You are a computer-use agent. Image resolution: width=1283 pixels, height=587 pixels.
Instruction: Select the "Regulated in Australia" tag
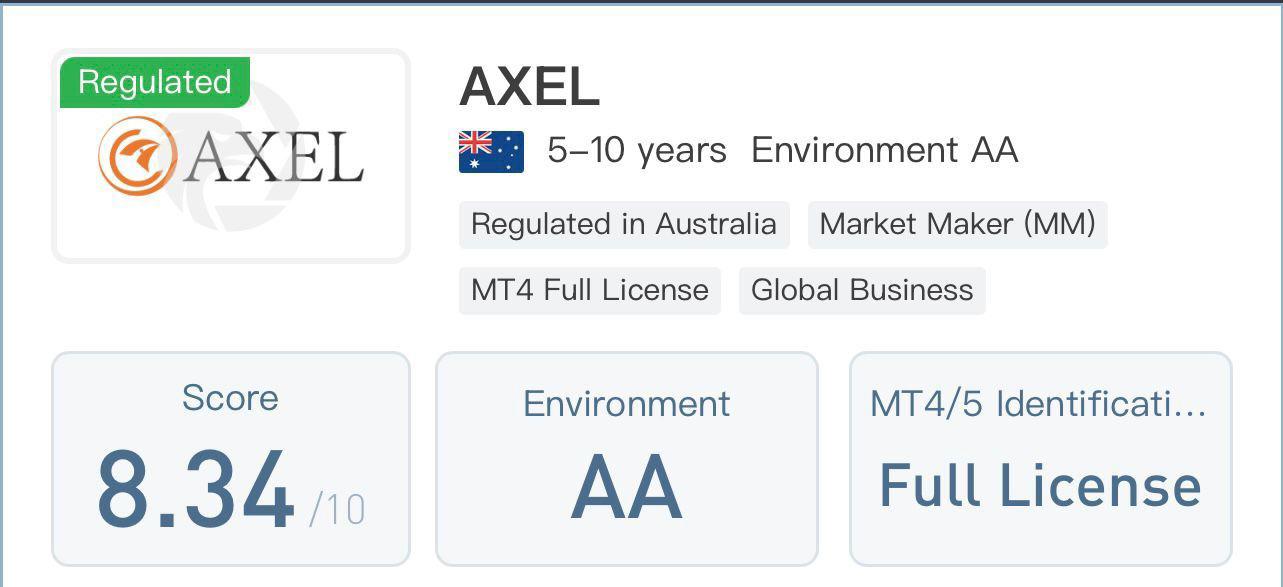point(623,224)
